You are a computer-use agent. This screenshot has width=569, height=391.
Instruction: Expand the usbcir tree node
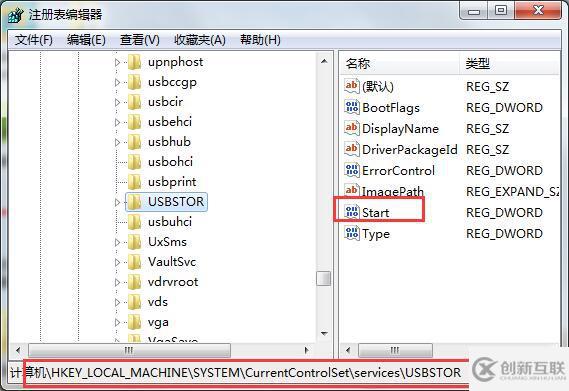tap(117, 102)
